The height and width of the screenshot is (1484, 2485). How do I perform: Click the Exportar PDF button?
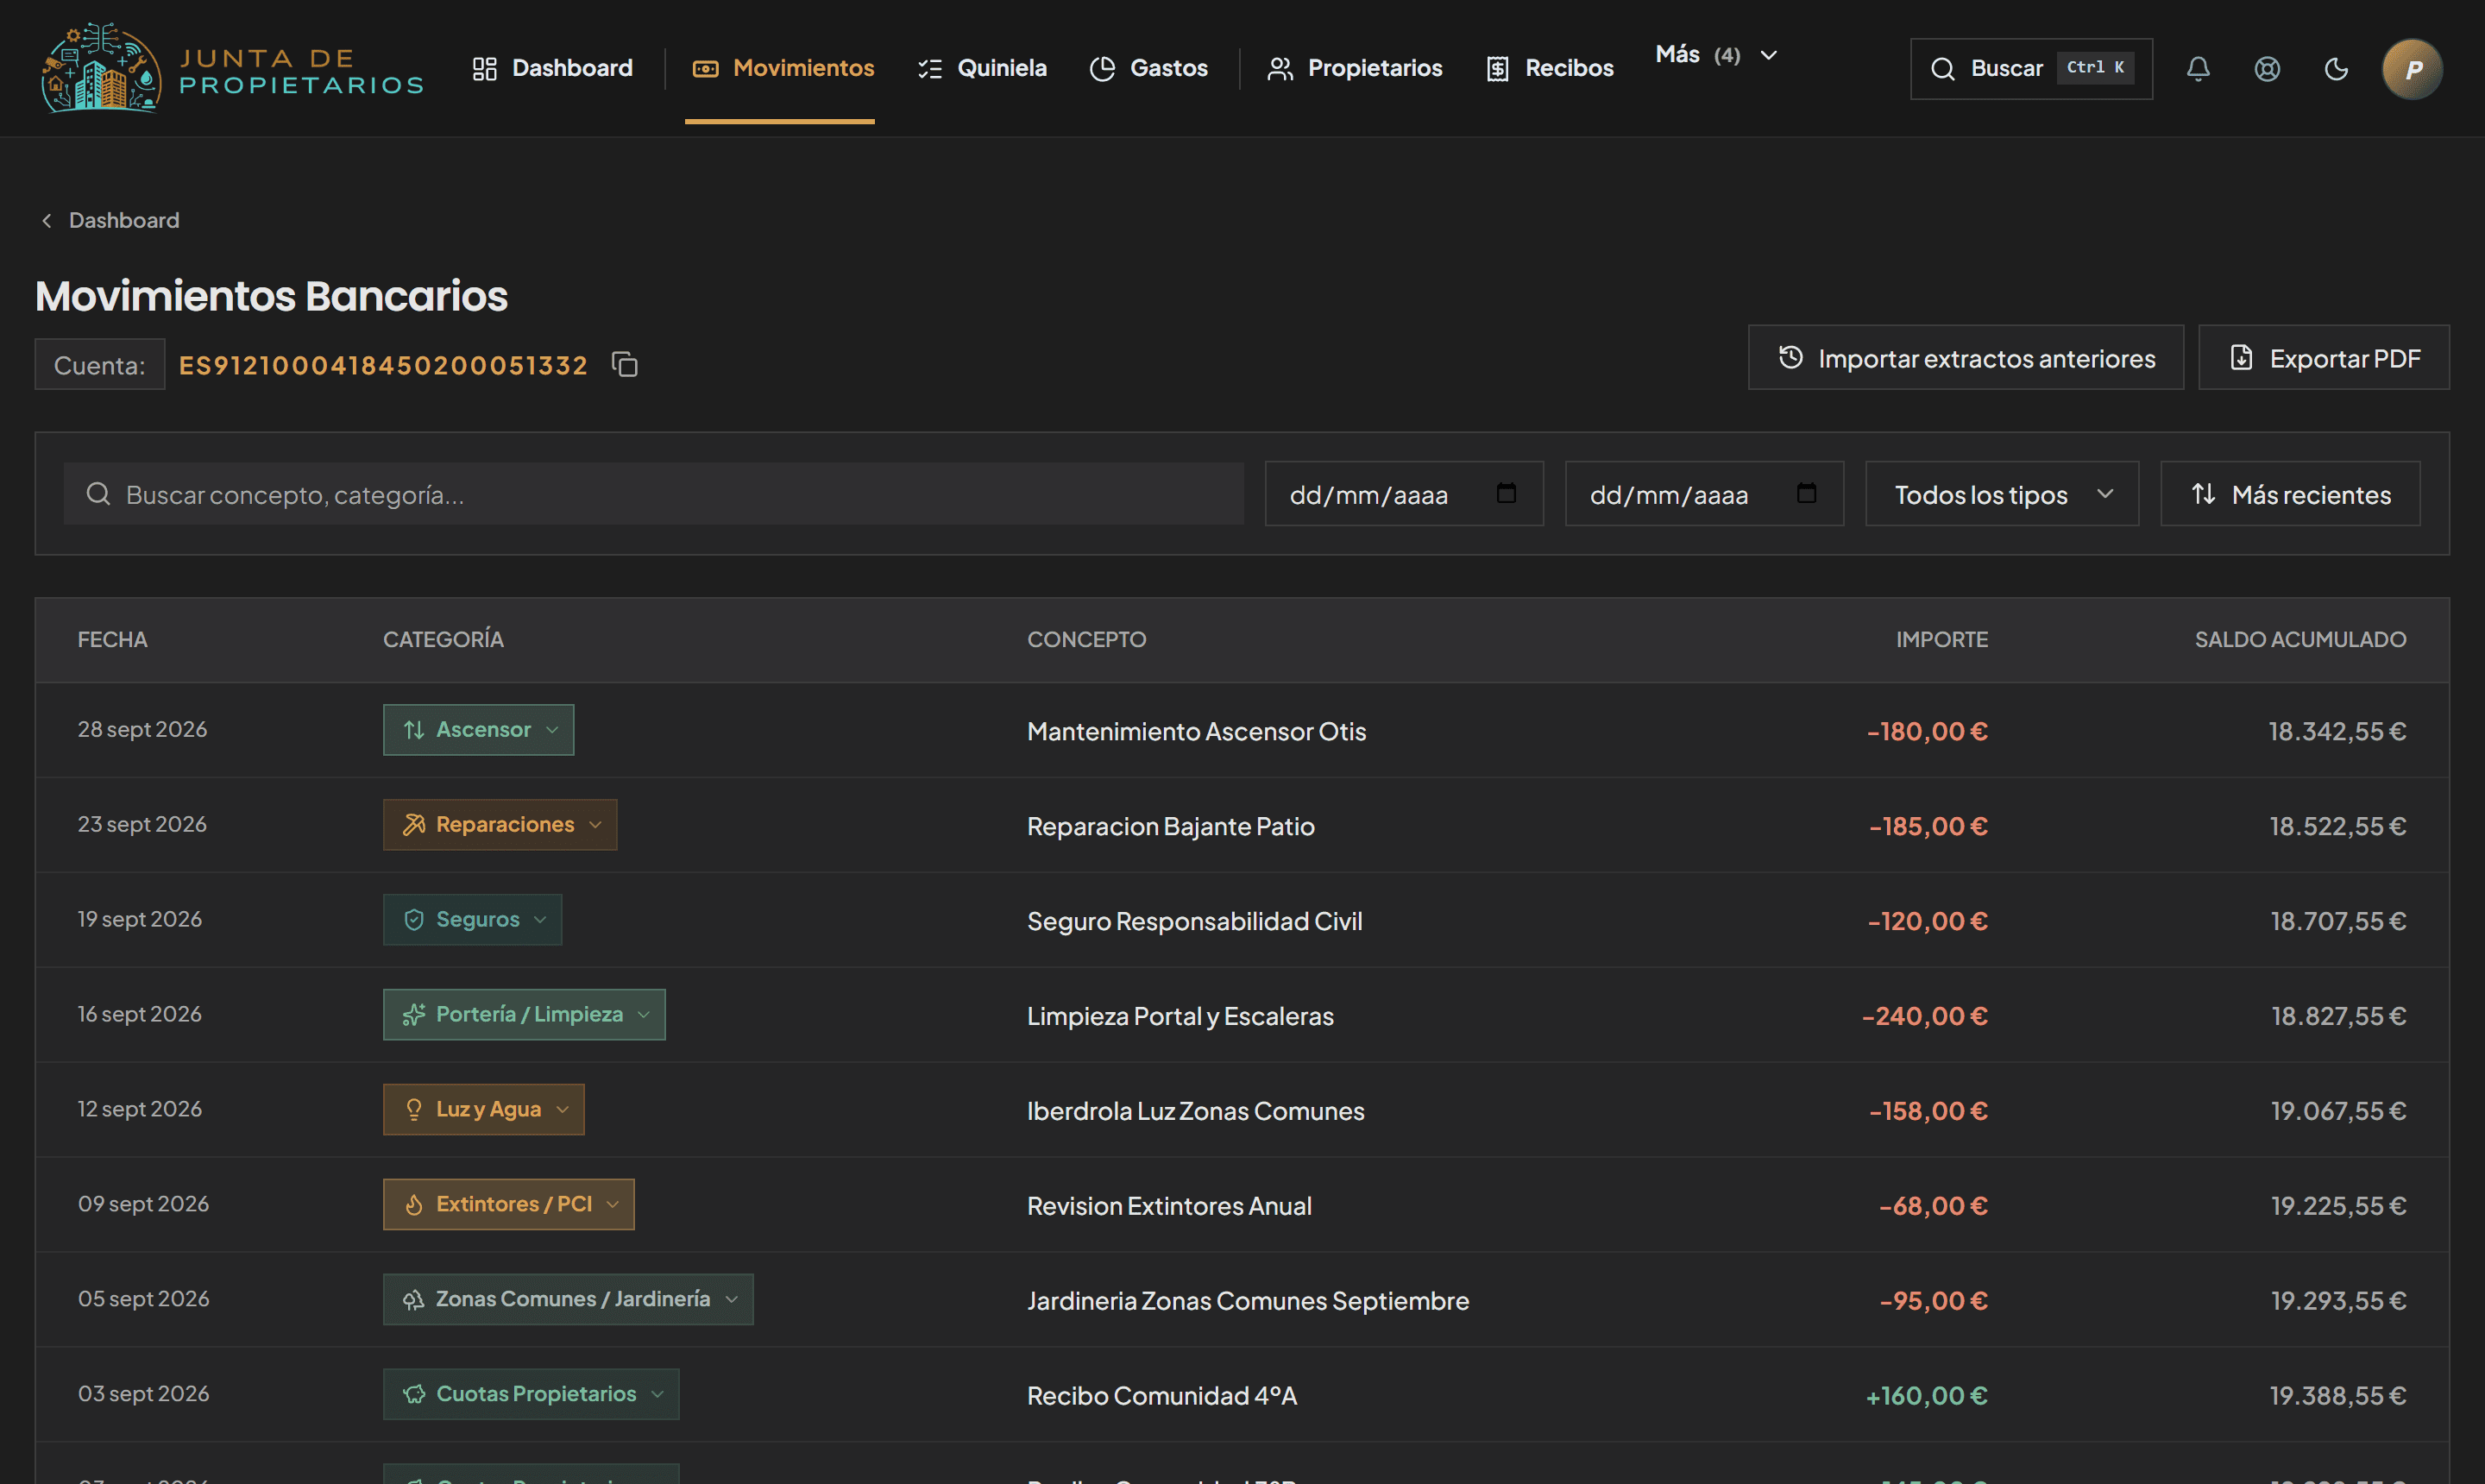[x=2324, y=358]
